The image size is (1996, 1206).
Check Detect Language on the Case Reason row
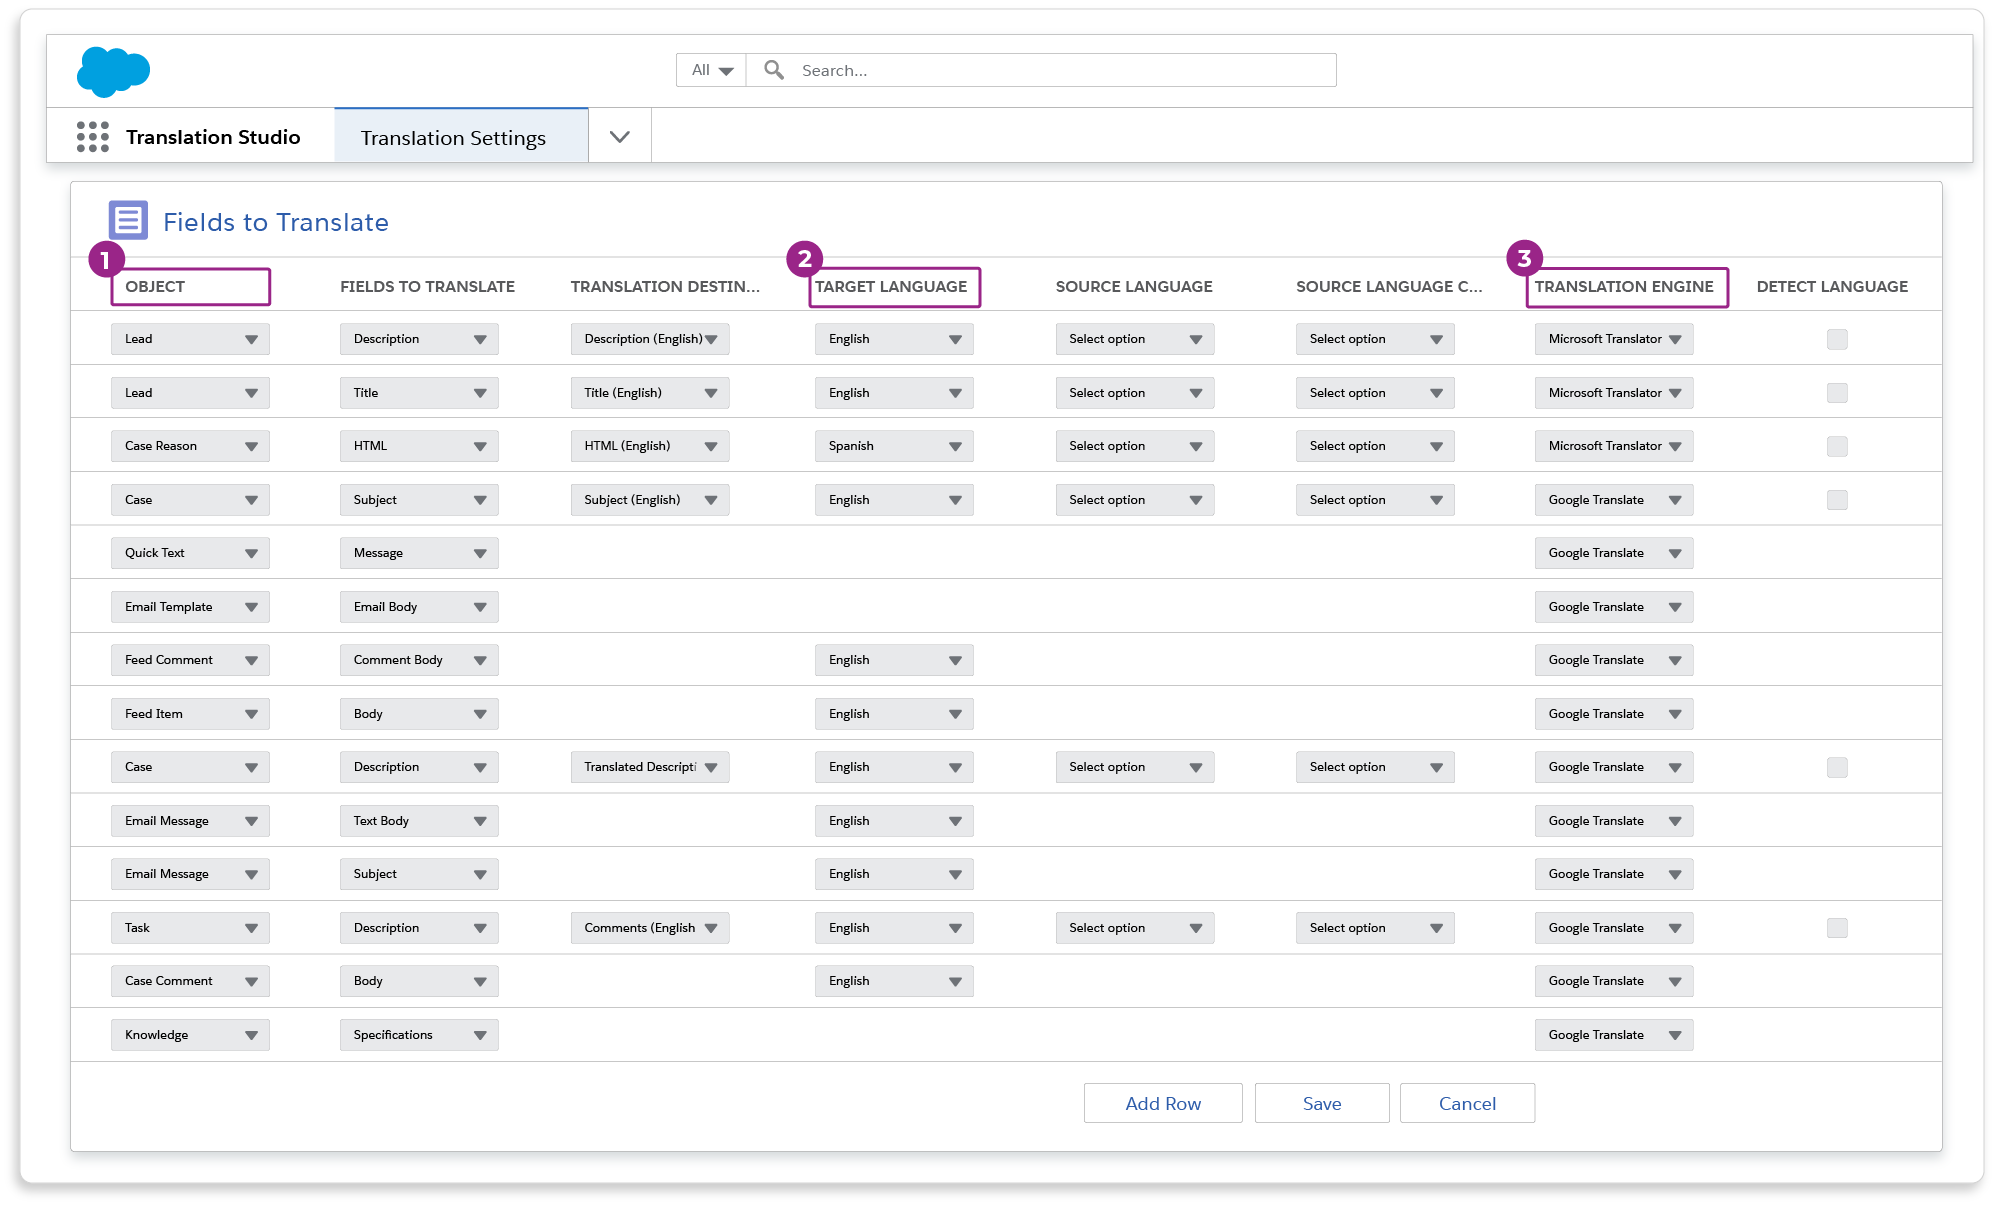click(1837, 447)
